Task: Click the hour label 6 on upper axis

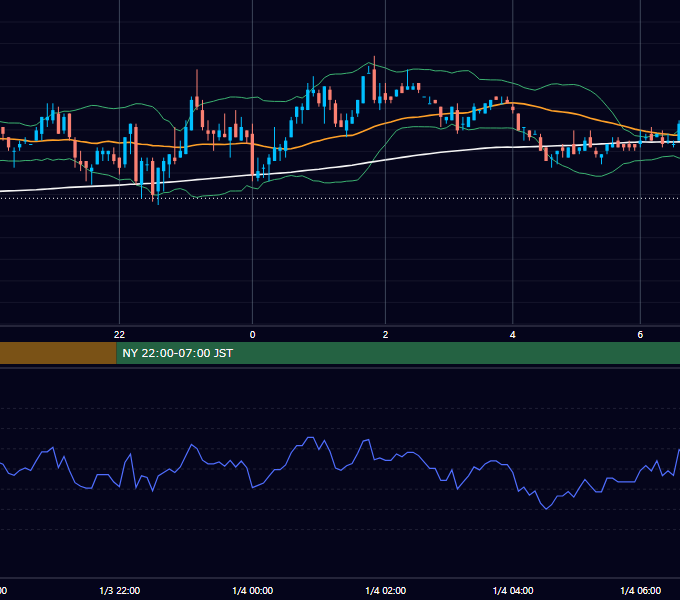Action: (640, 335)
